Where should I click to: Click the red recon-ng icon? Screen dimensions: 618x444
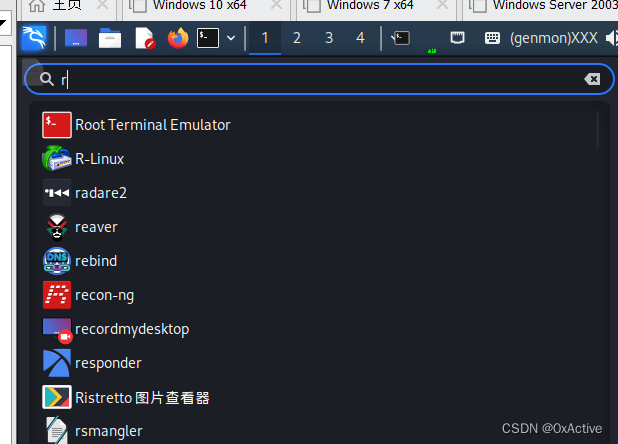pos(57,295)
